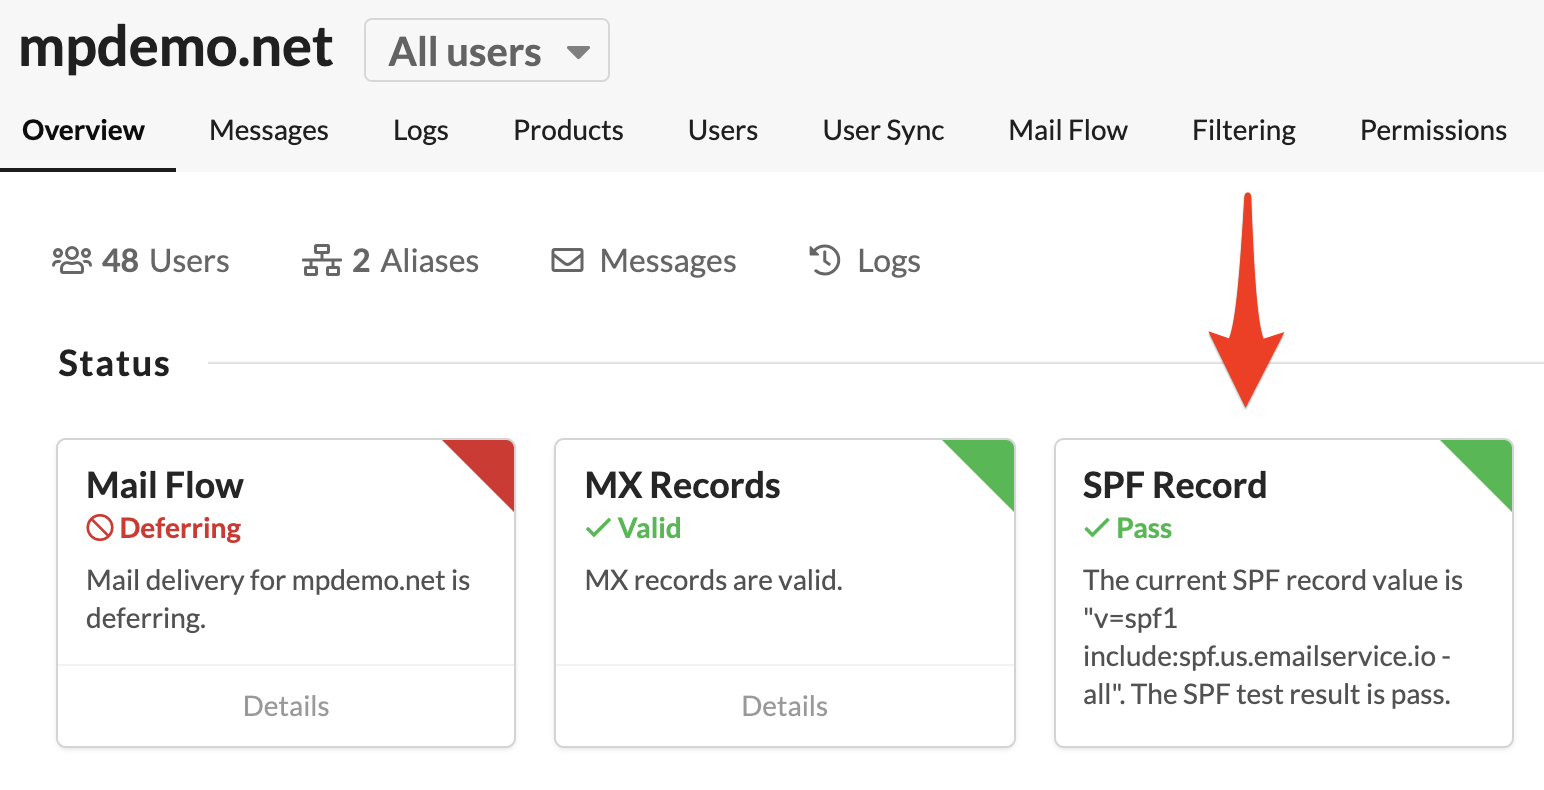Open the Logs shortcut link

(889, 261)
